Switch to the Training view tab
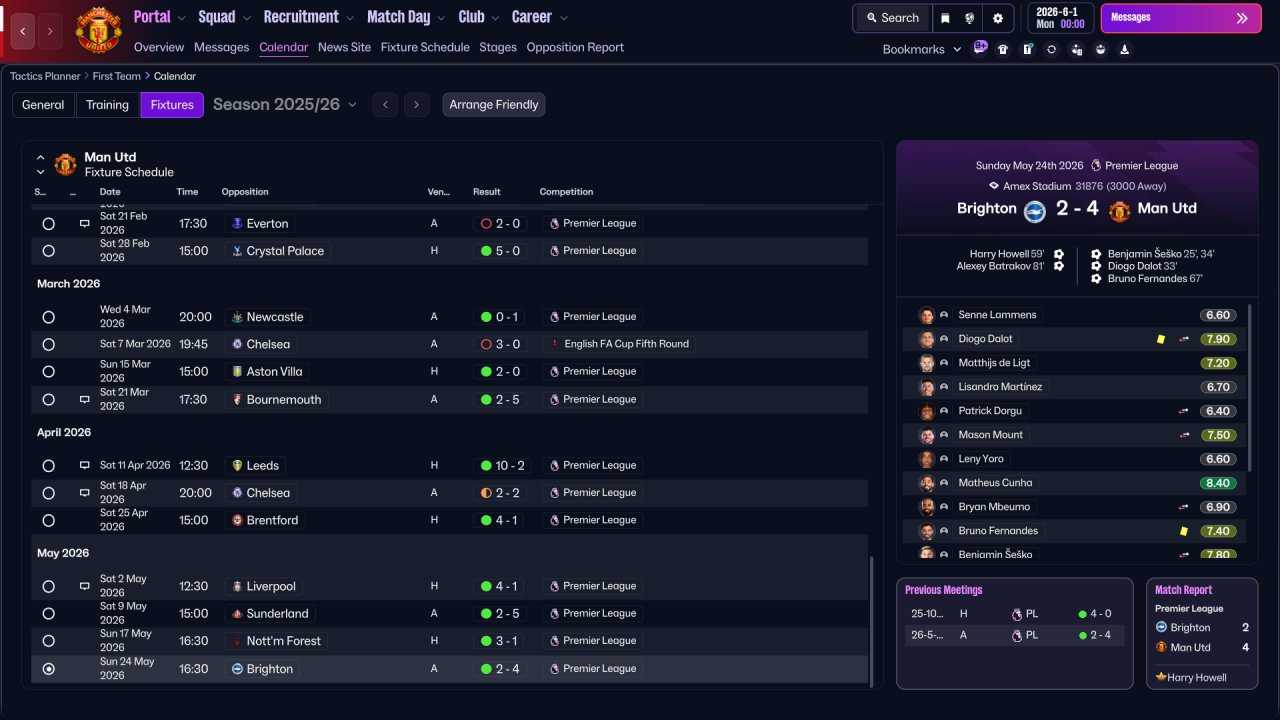This screenshot has height=720, width=1280. (x=107, y=105)
